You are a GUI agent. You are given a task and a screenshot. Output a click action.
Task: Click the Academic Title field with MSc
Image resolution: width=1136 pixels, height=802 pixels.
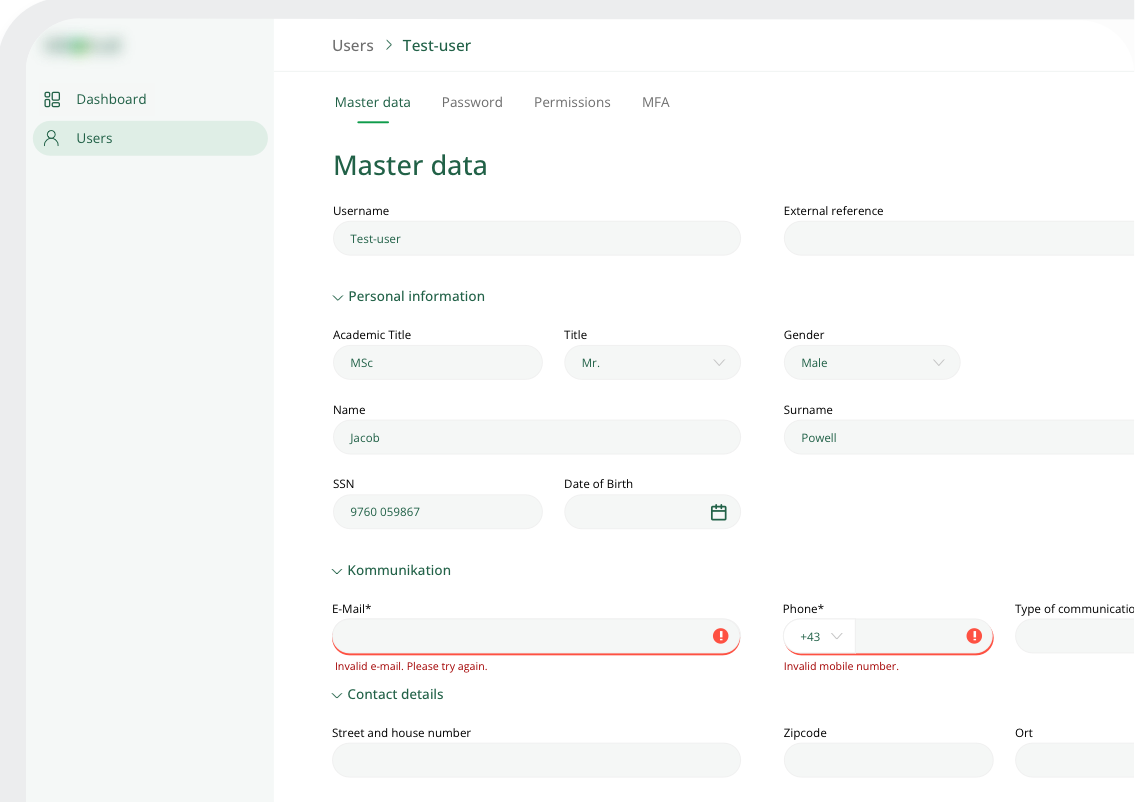coord(438,362)
